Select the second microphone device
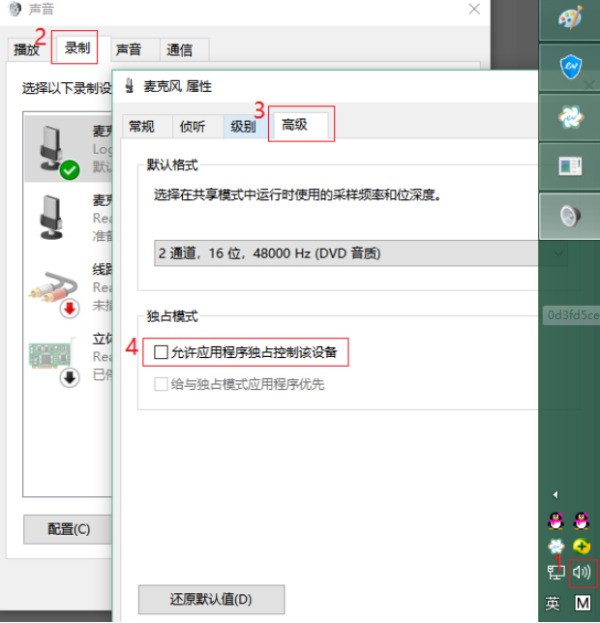 point(68,217)
